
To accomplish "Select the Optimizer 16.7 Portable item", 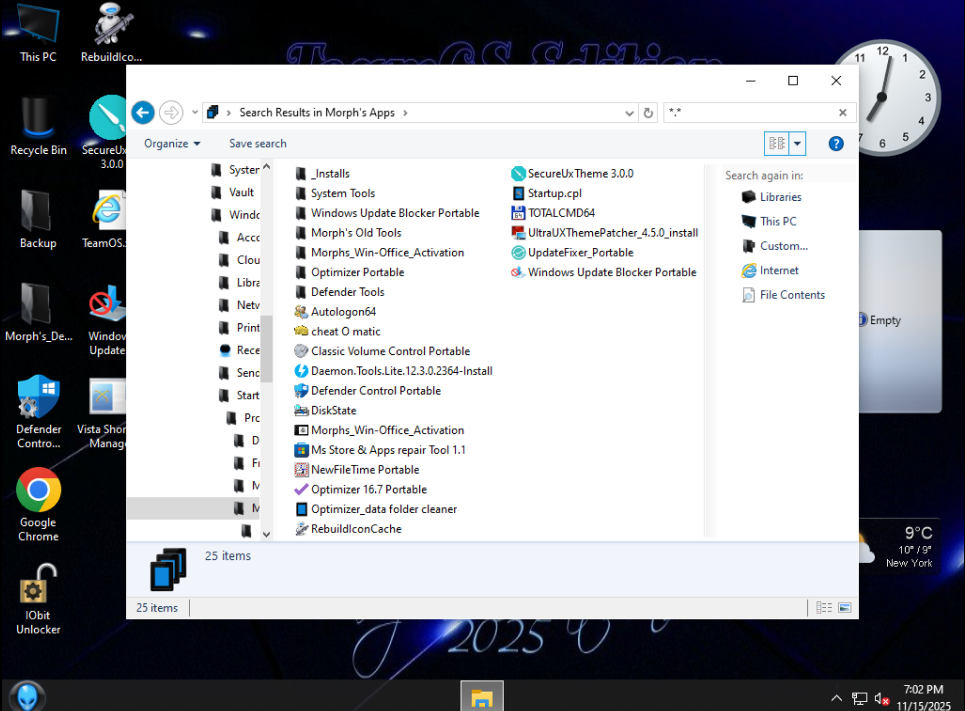I will point(368,489).
